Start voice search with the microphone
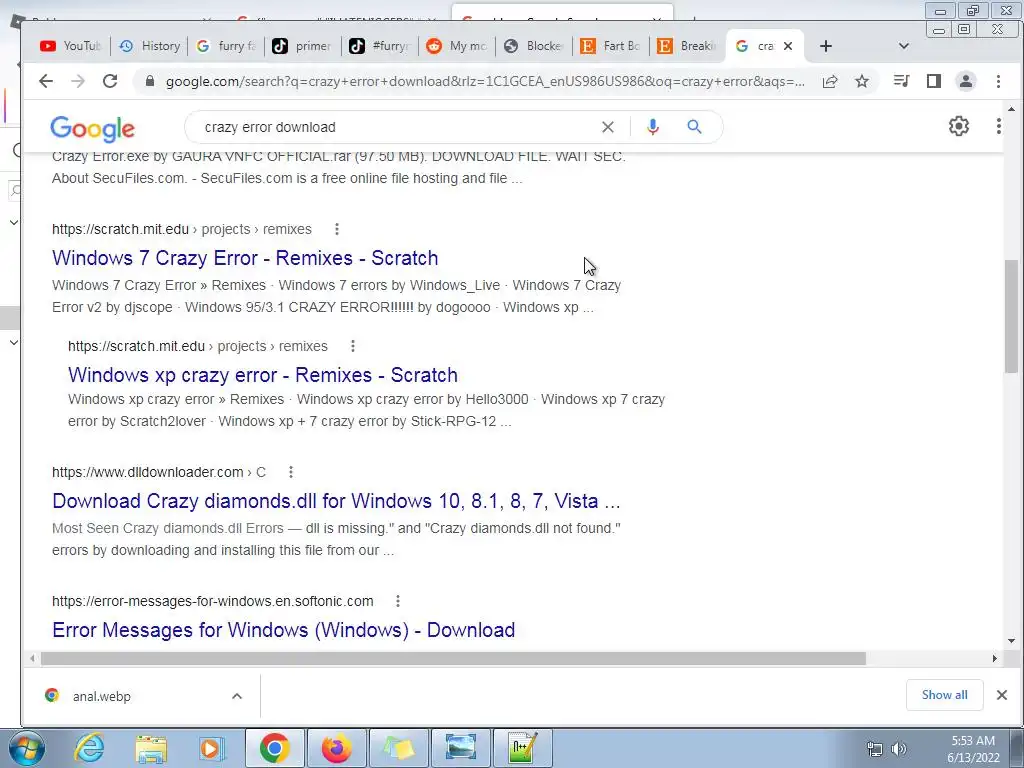This screenshot has width=1024, height=768. [x=652, y=127]
